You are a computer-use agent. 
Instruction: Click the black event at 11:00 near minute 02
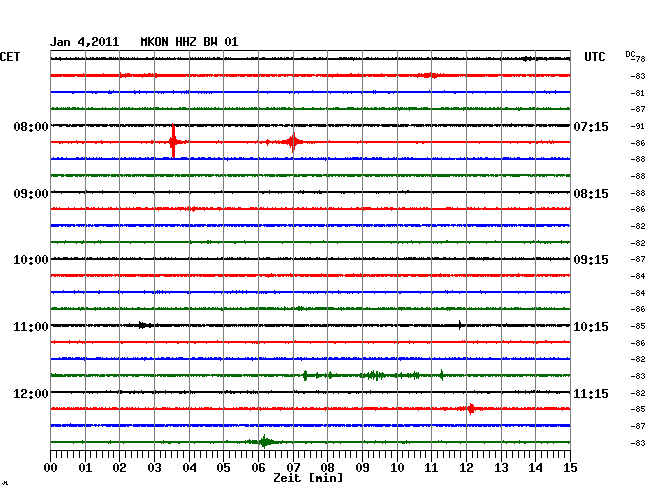[143, 325]
